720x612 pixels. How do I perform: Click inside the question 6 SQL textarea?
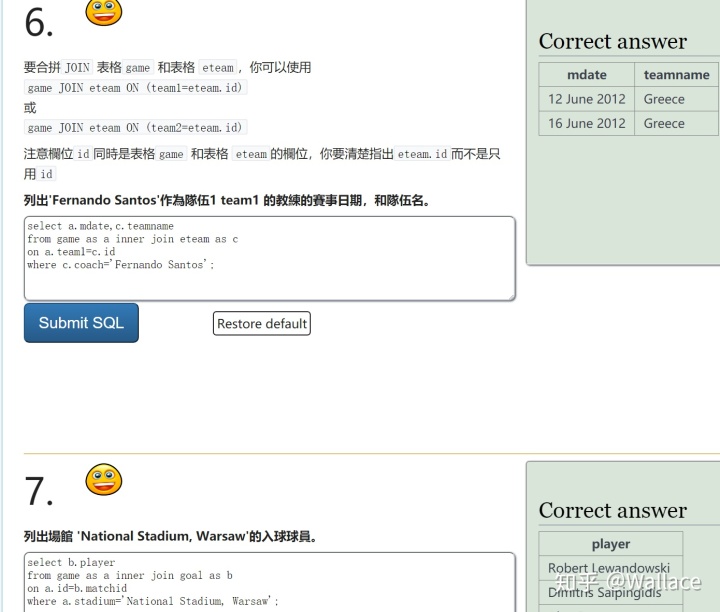click(270, 258)
